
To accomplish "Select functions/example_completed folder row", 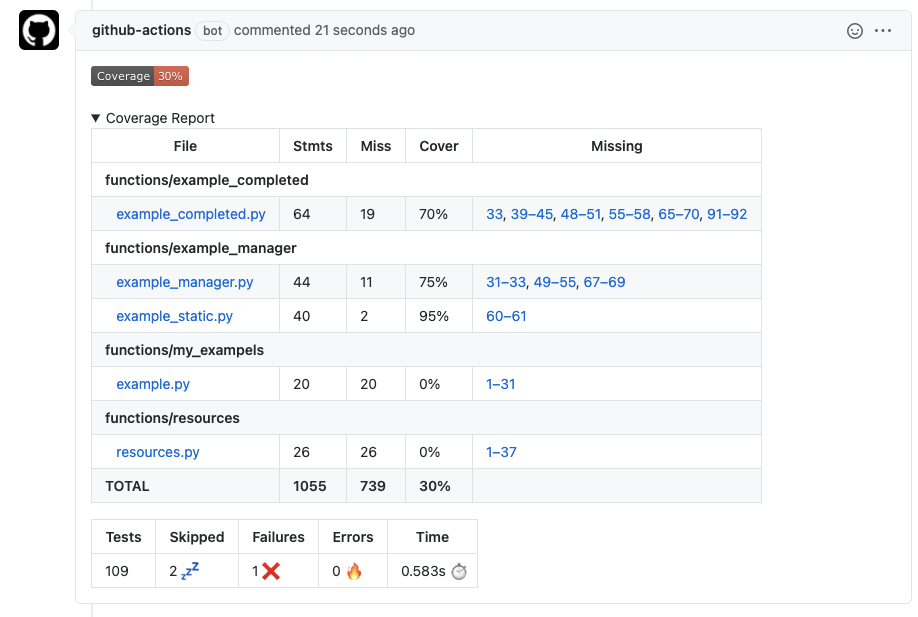I will coord(426,180).
